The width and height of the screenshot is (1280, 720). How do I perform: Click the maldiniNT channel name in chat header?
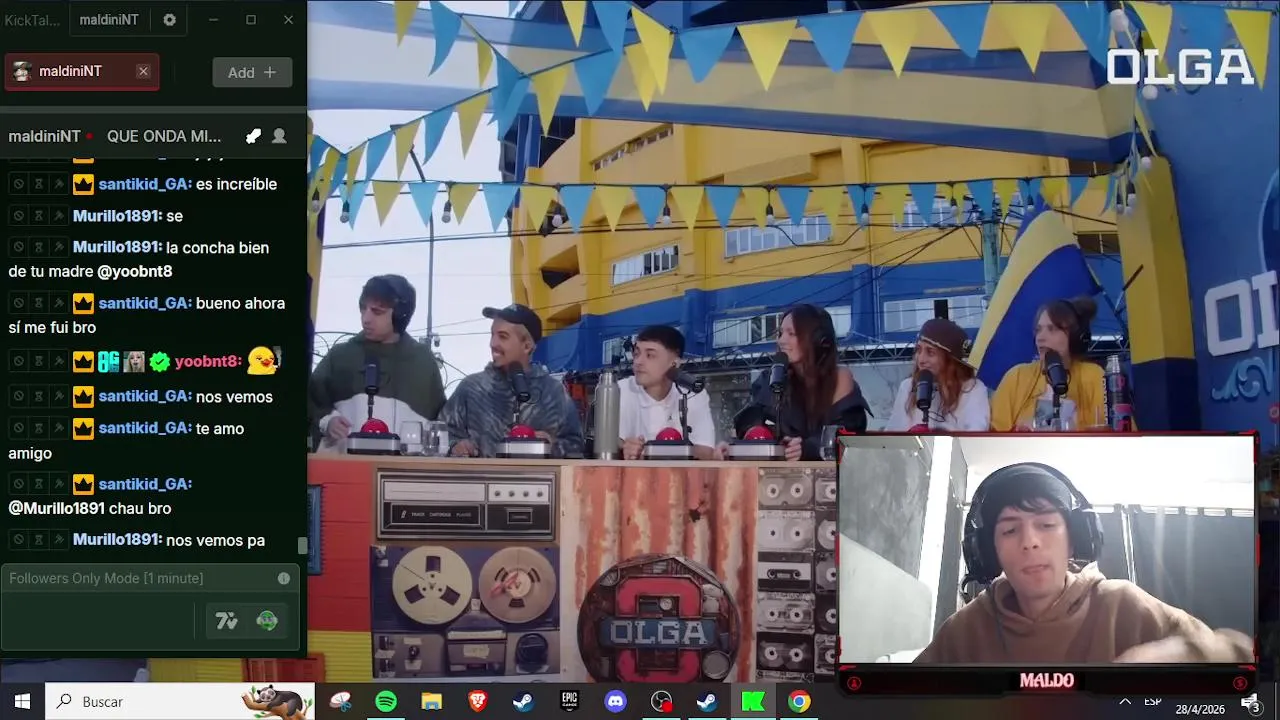[44, 136]
